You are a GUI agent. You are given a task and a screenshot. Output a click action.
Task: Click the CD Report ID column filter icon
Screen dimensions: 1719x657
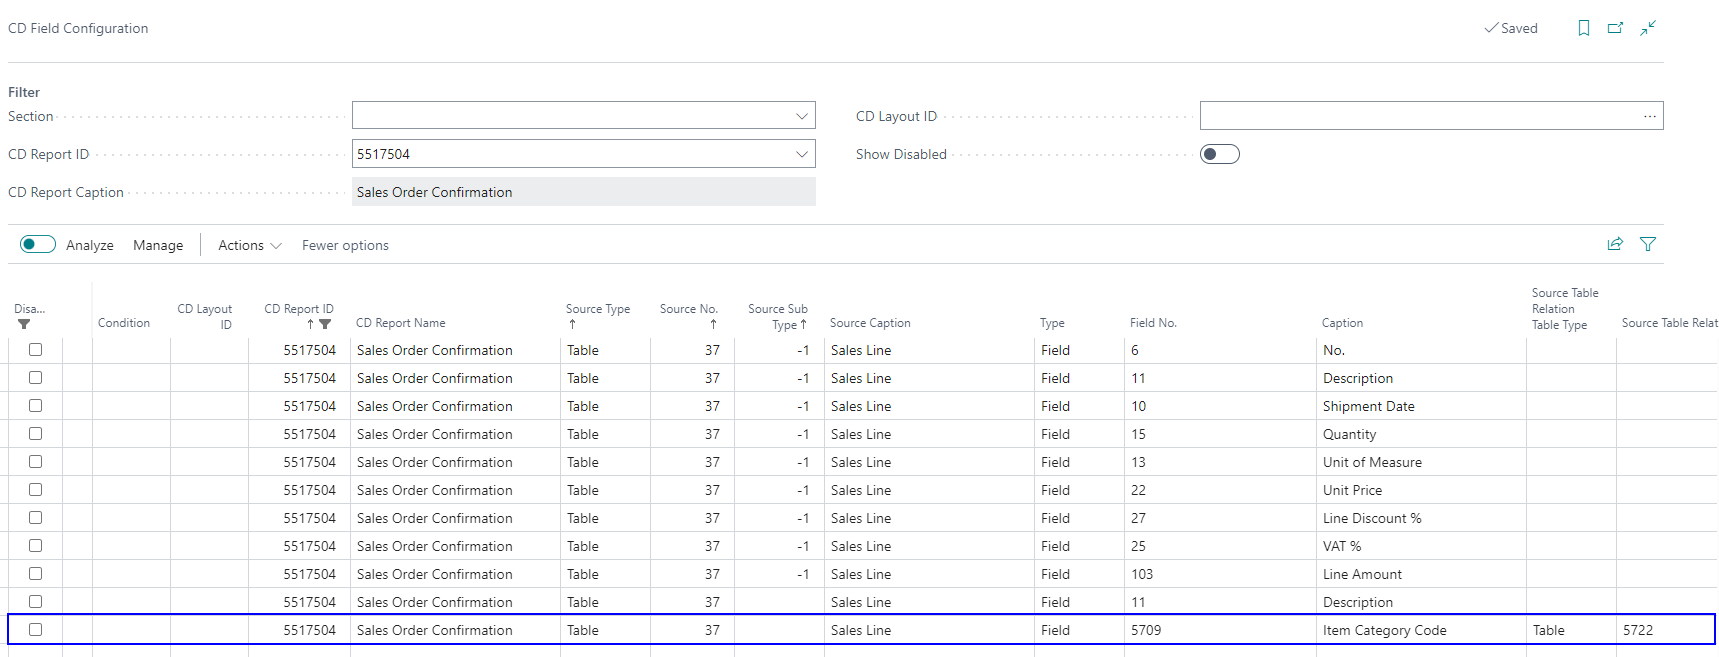click(325, 324)
